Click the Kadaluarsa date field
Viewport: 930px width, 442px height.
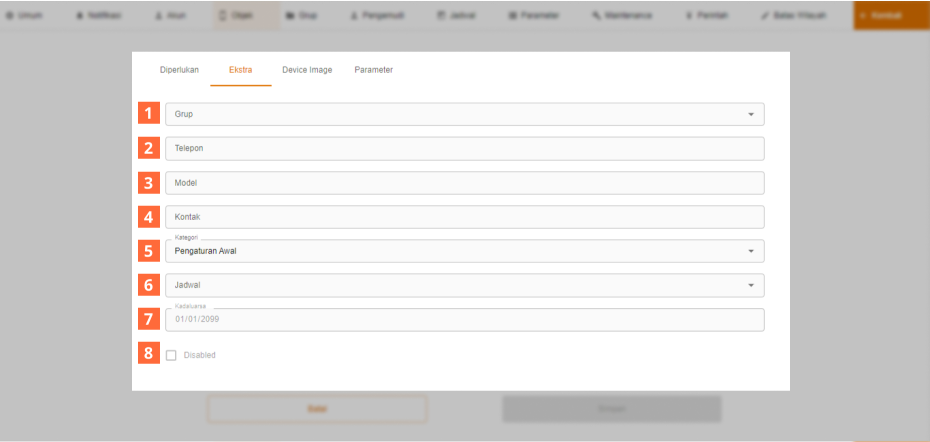464,320
